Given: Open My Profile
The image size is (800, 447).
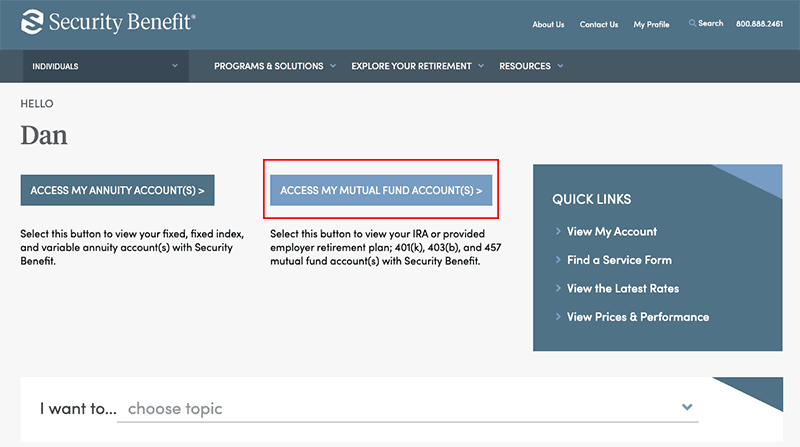Looking at the screenshot, I should [651, 24].
